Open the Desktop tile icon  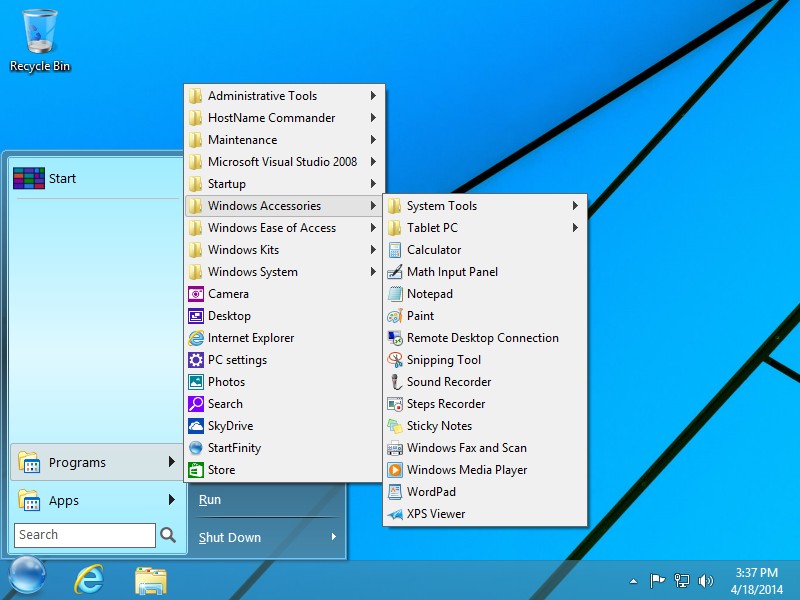tap(196, 316)
